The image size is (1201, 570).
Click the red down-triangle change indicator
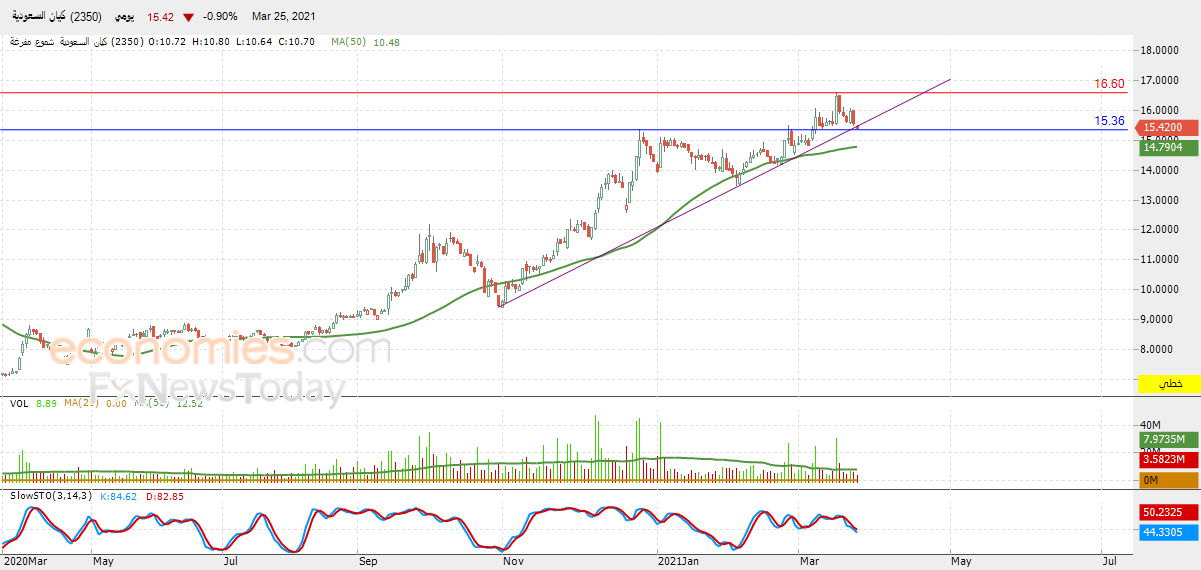click(x=188, y=17)
